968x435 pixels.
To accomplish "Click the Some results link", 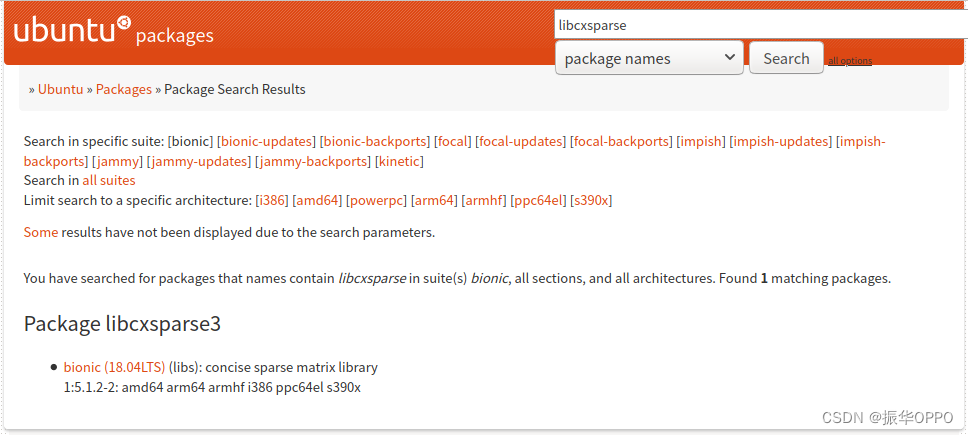I will point(41,233).
